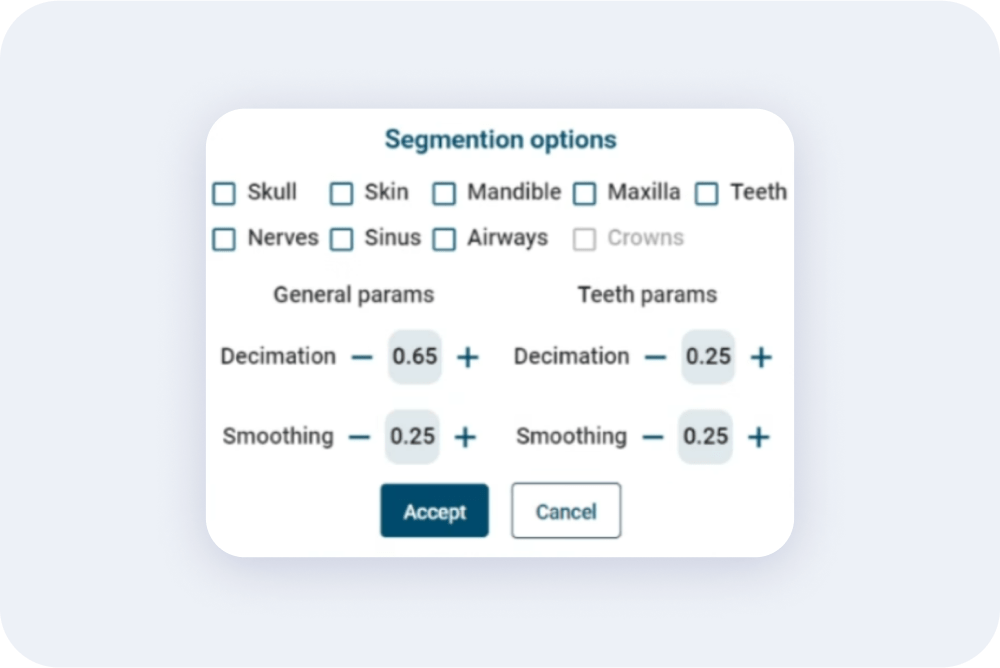
Task: Decrease Teeth params Smoothing with minus icon
Action: (x=652, y=437)
